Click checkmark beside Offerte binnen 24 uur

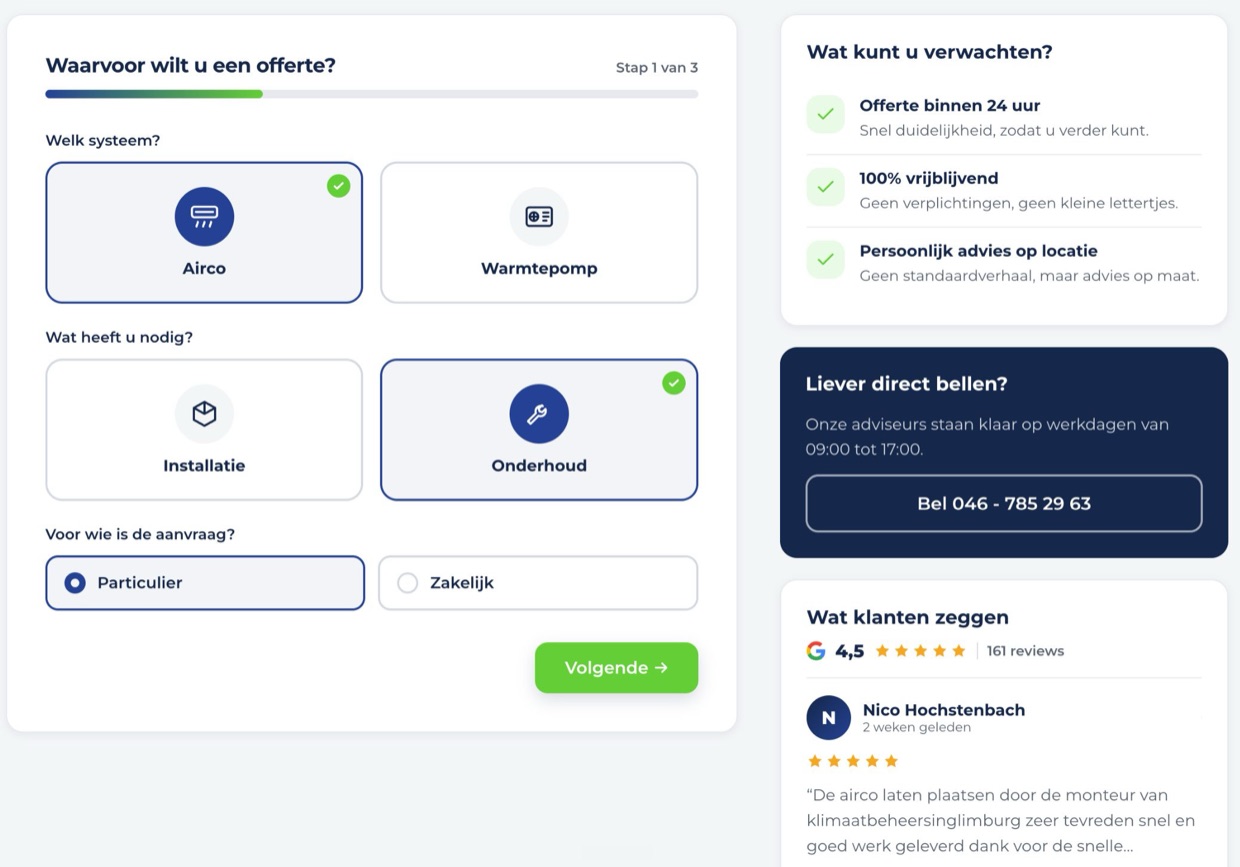[825, 114]
